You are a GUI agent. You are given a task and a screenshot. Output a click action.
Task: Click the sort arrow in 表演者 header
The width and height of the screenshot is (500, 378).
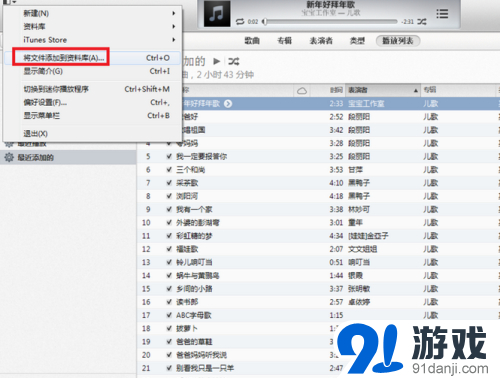click(x=416, y=90)
